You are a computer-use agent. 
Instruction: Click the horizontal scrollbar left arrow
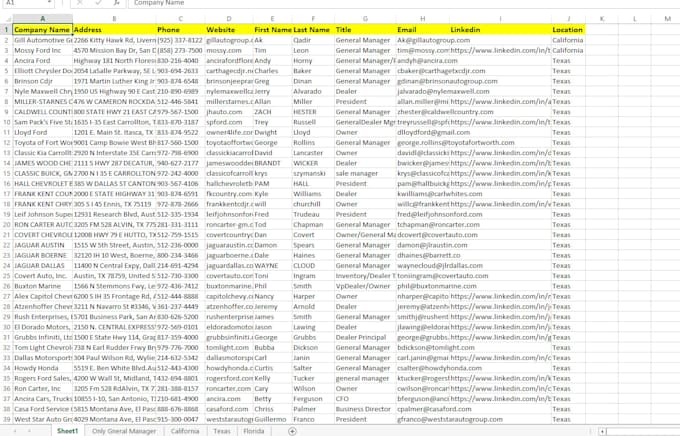click(602, 431)
